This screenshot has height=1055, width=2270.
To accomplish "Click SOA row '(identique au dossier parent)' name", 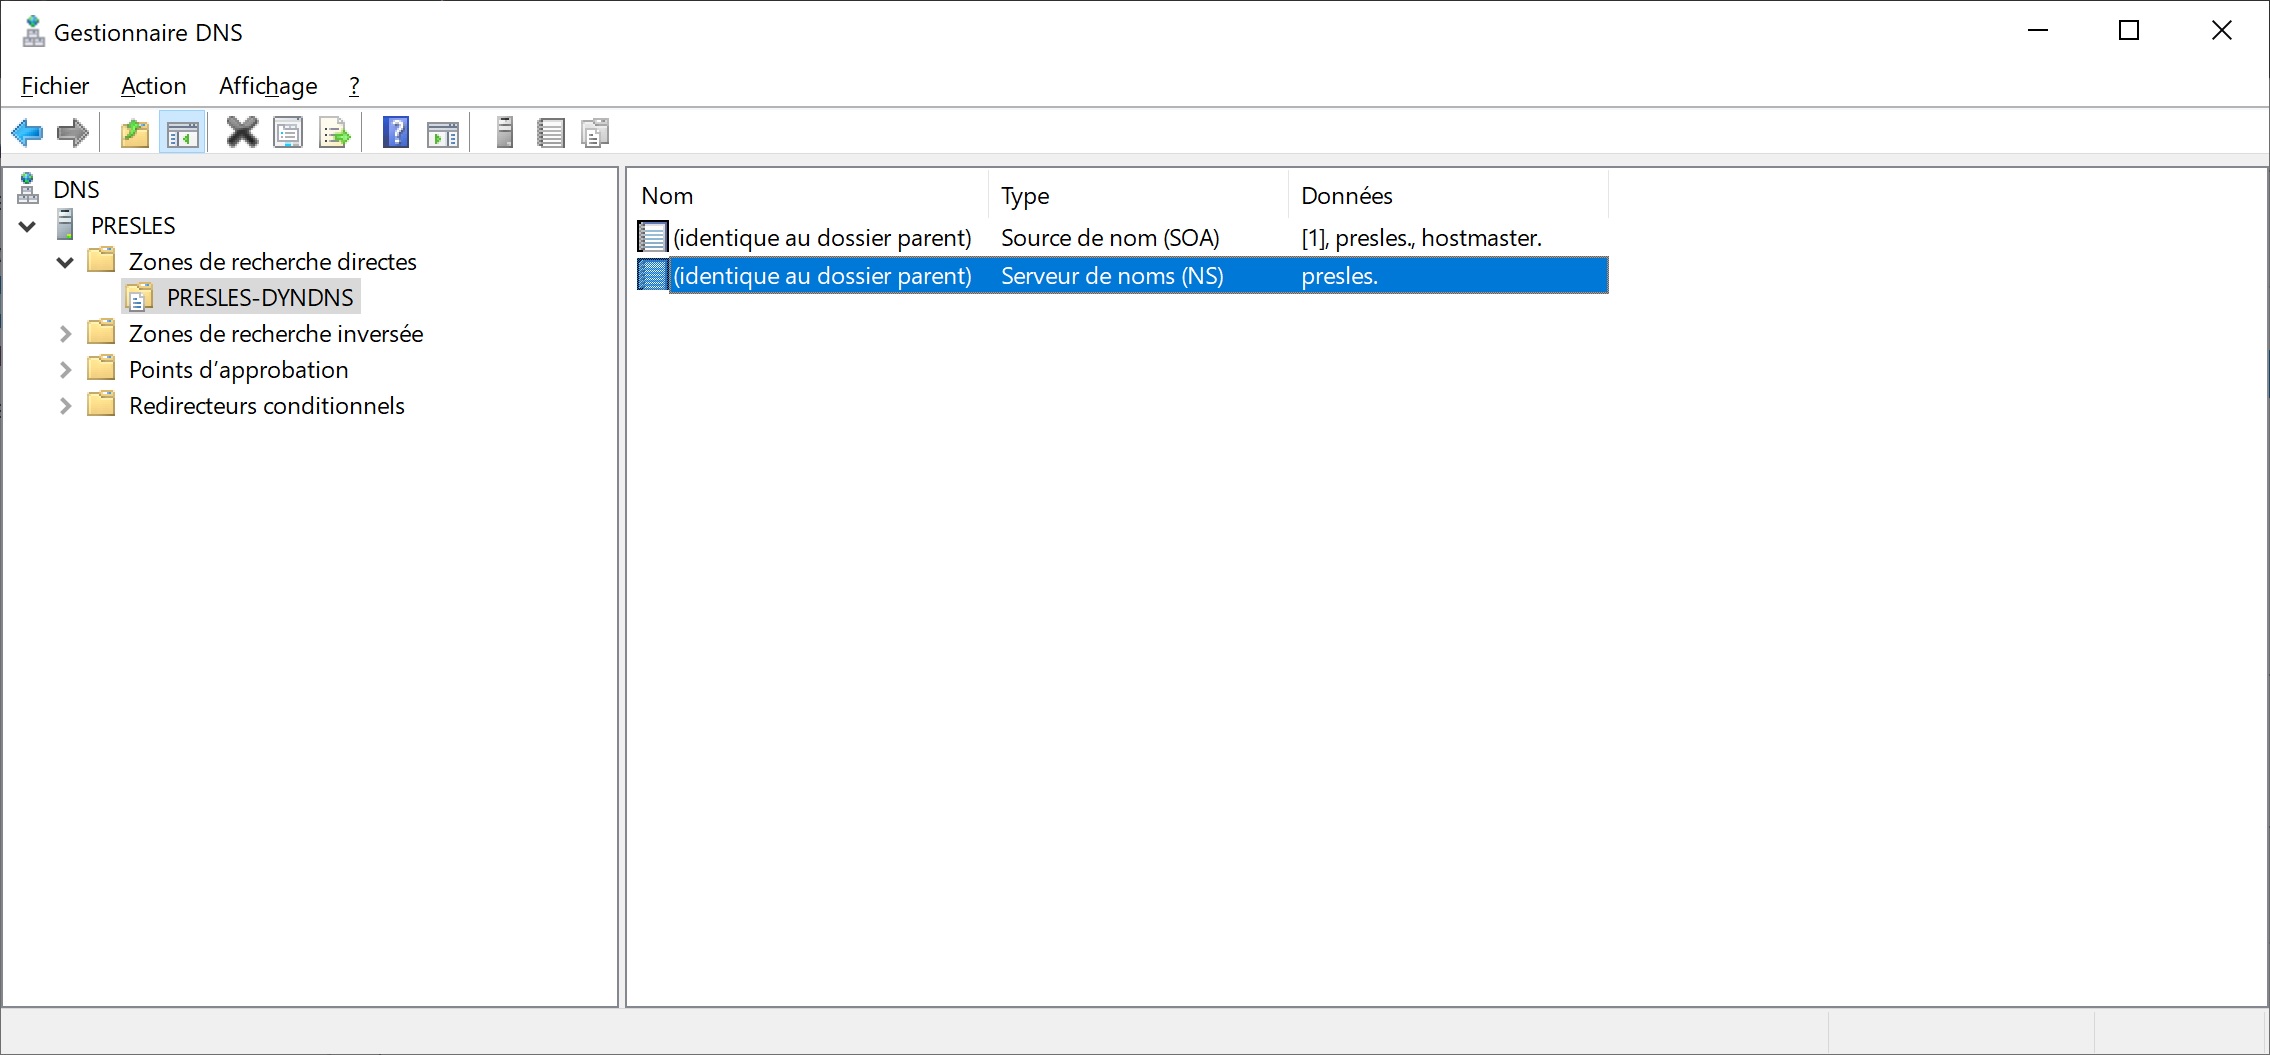I will coord(822,237).
